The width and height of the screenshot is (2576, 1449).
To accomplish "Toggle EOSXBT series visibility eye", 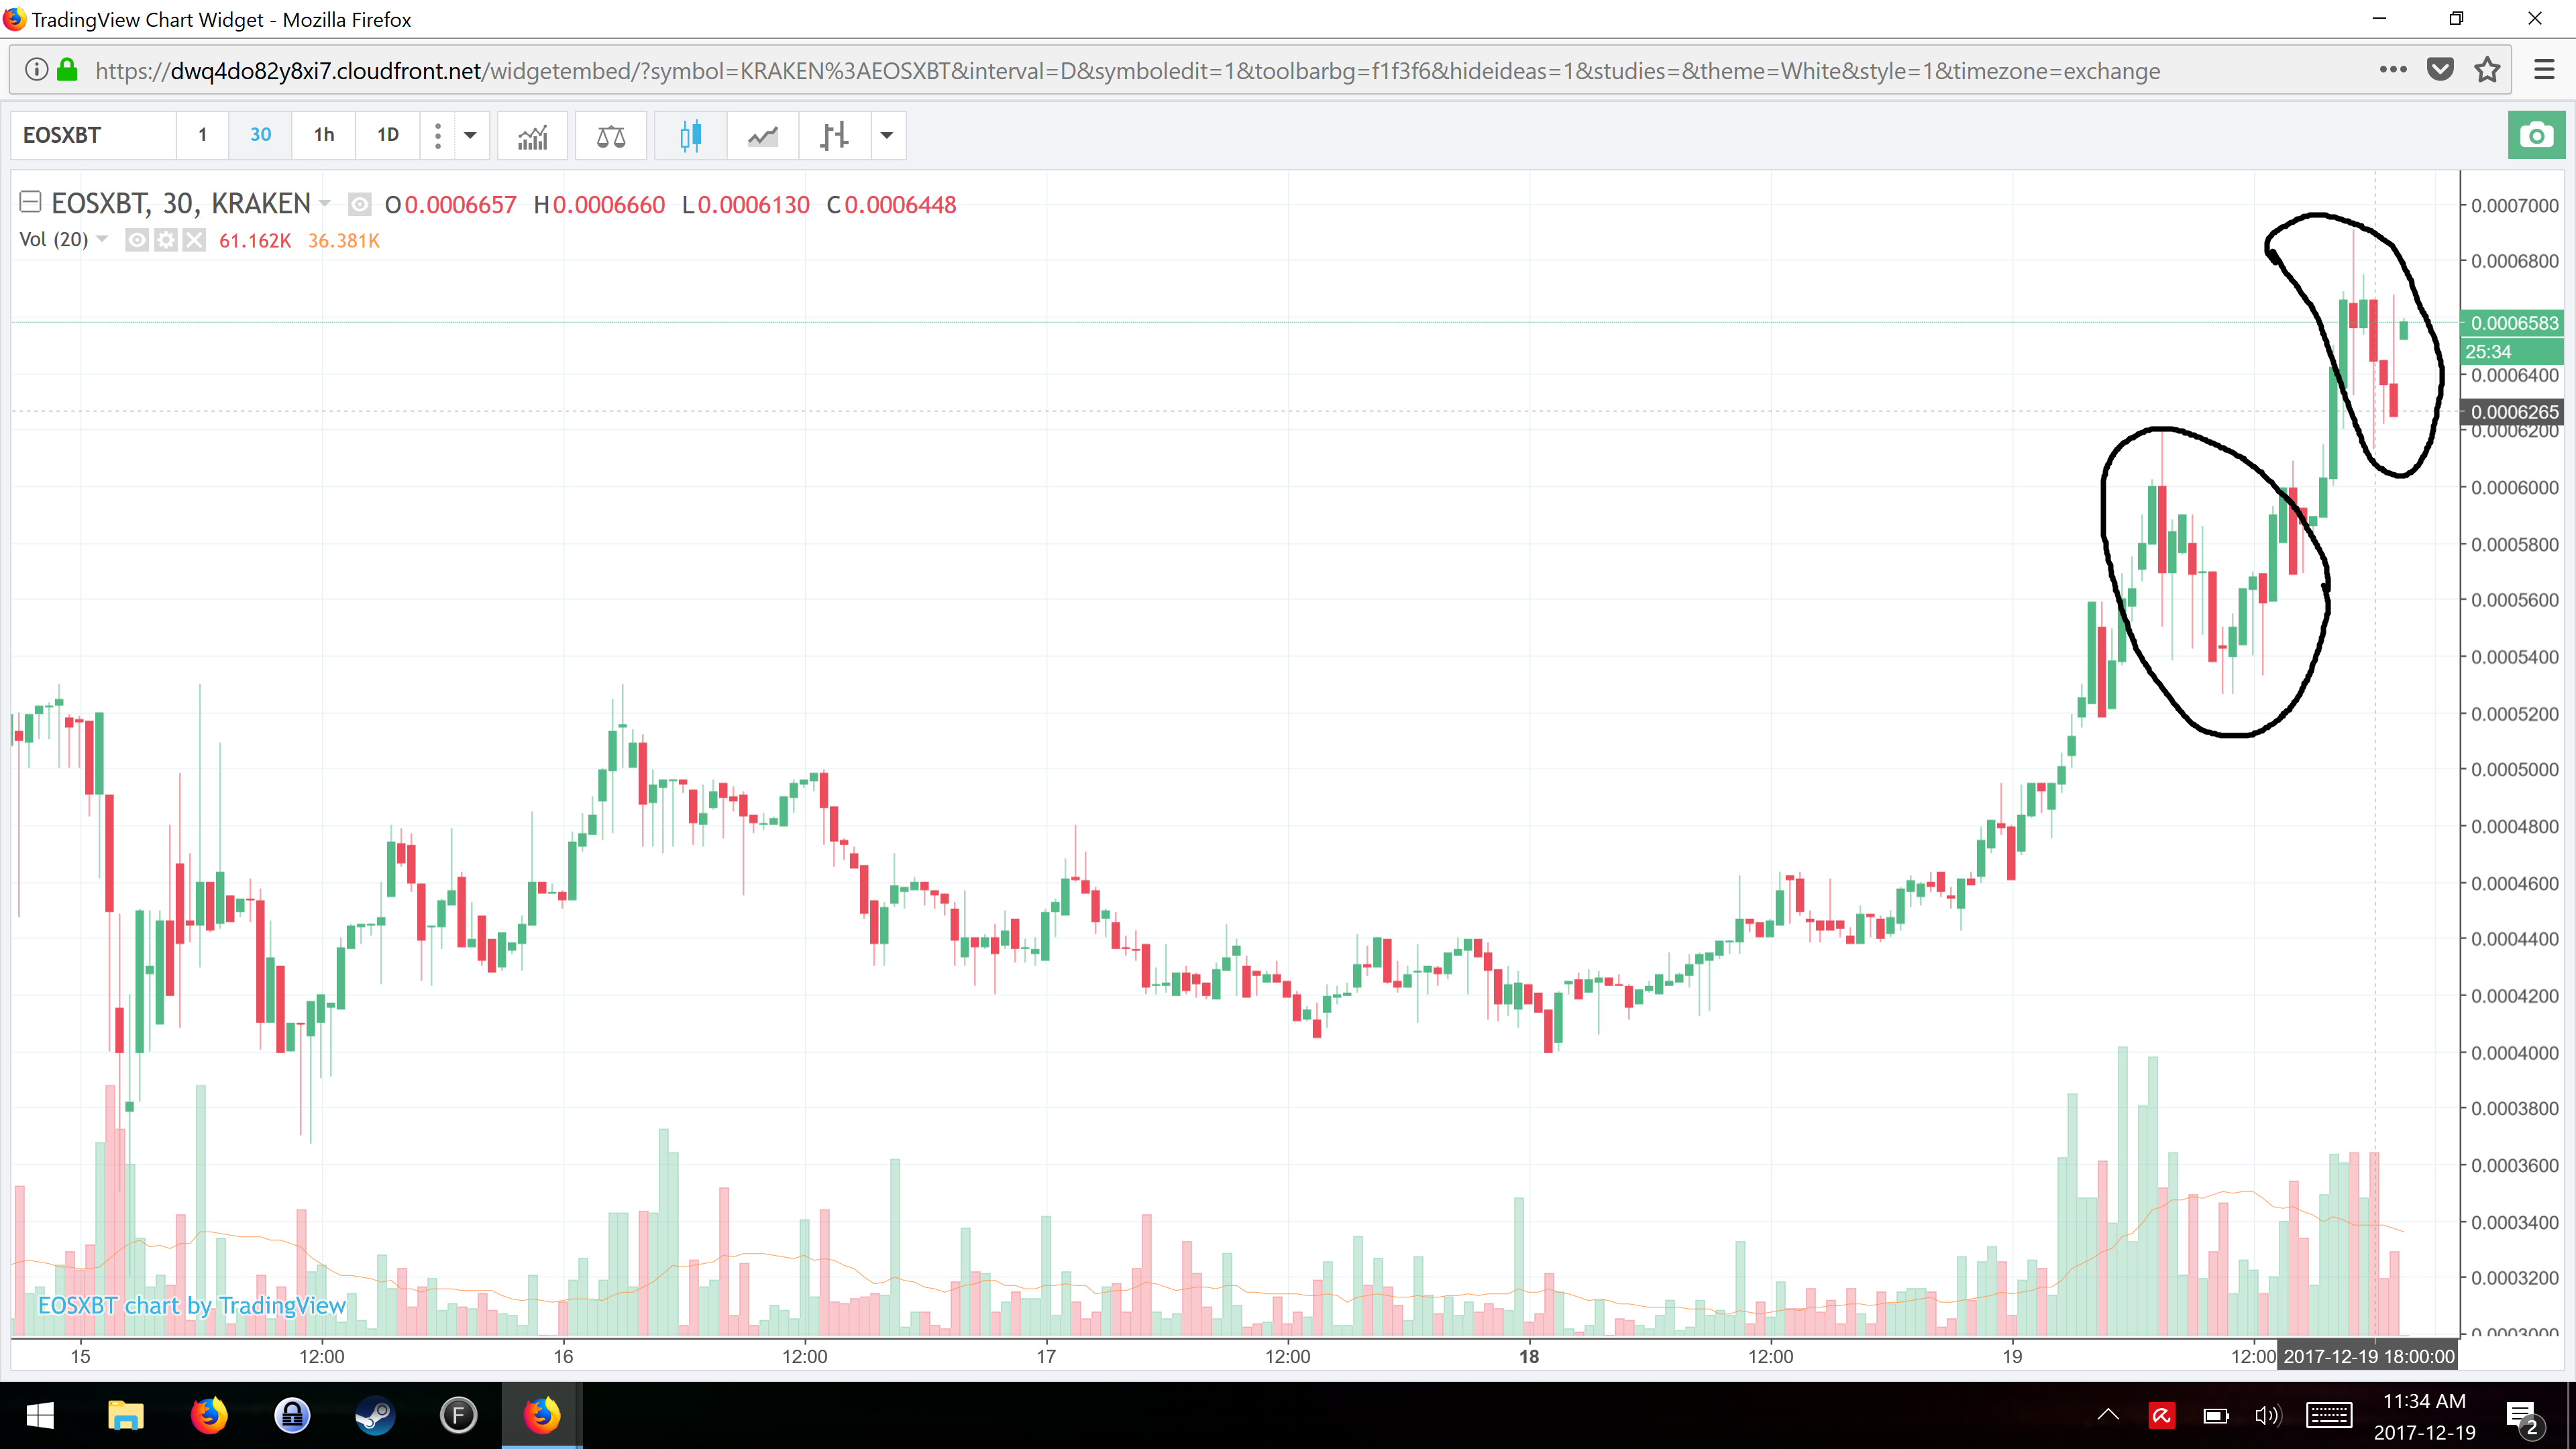I will [359, 205].
